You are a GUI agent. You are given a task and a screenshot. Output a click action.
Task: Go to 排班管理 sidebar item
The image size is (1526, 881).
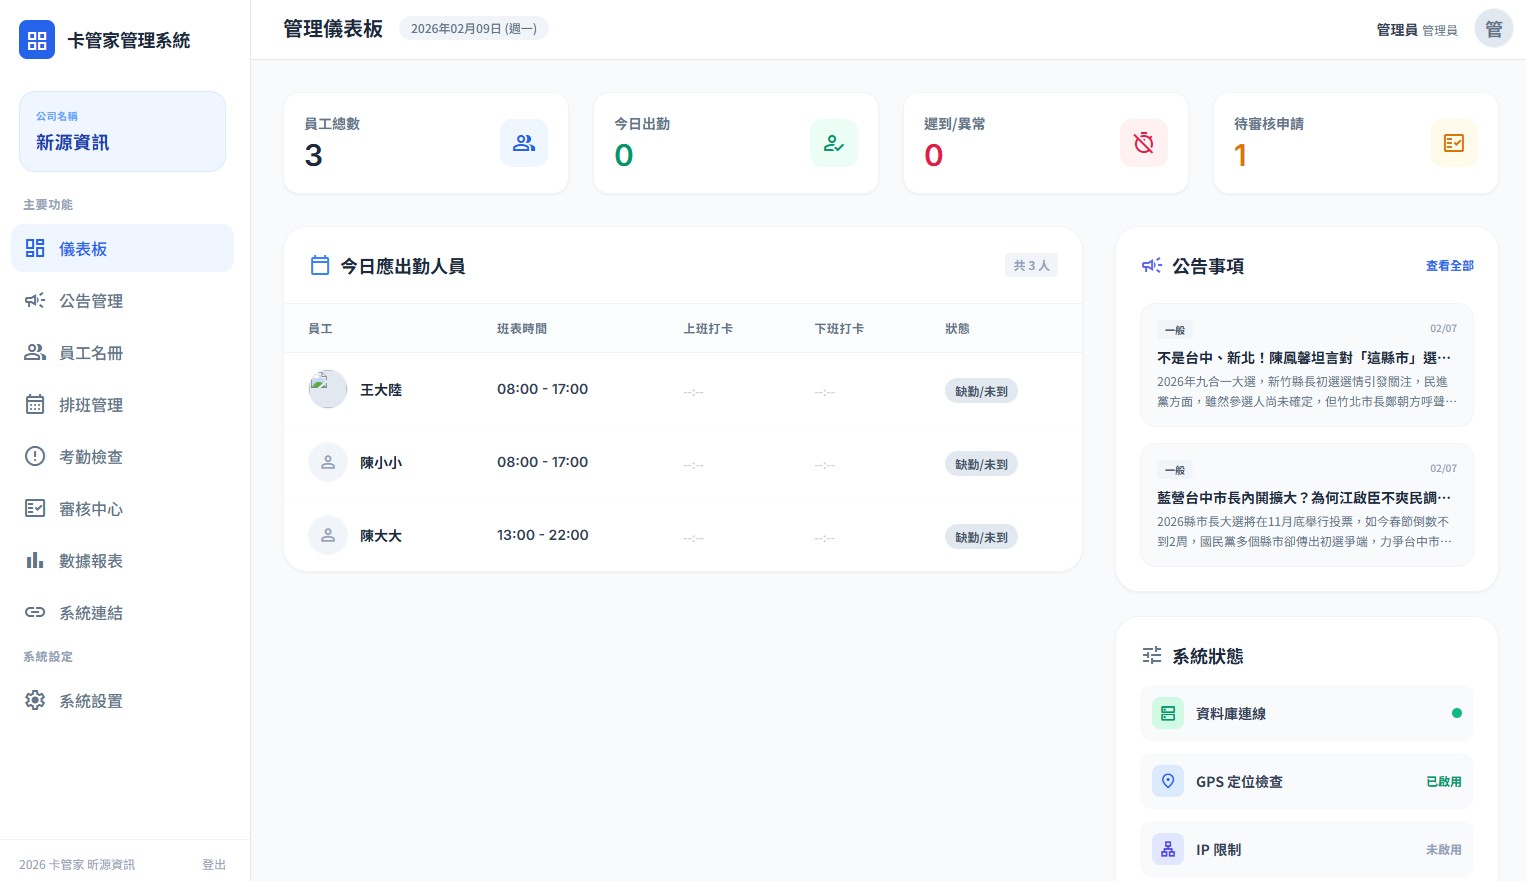pos(91,405)
